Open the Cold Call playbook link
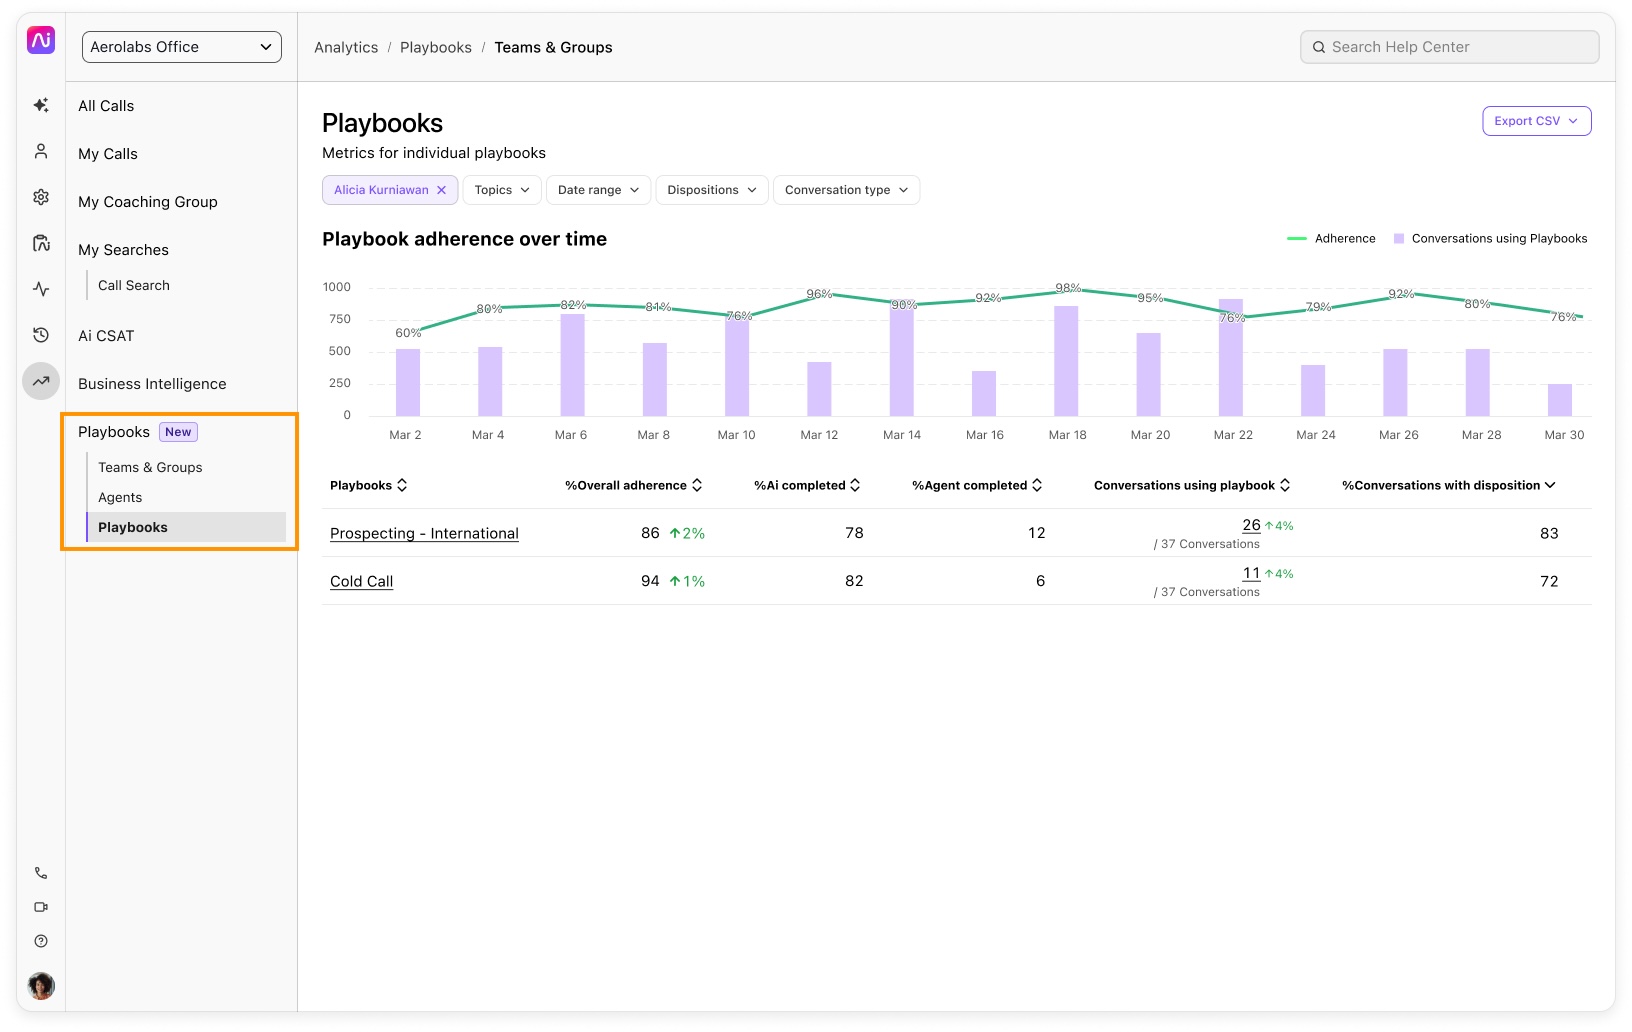 pos(361,581)
